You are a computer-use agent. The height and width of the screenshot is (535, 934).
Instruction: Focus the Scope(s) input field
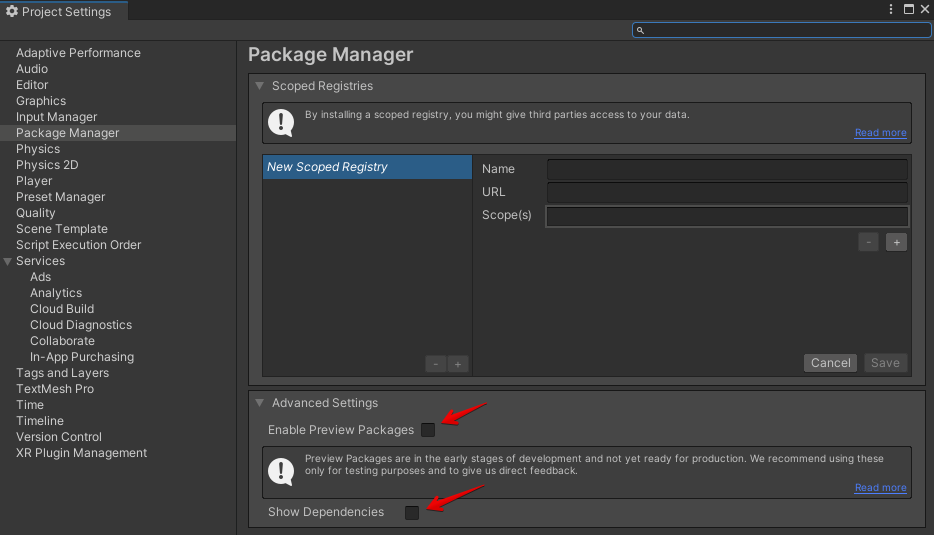click(727, 216)
